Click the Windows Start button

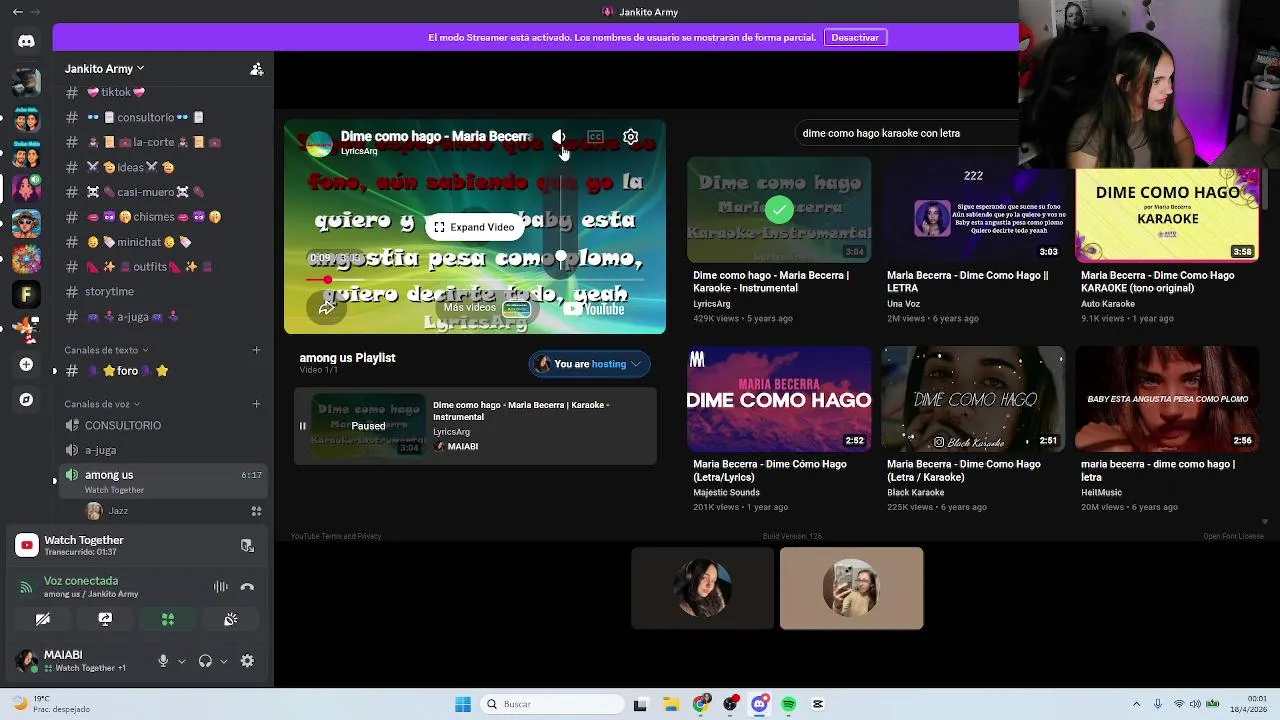[x=463, y=704]
